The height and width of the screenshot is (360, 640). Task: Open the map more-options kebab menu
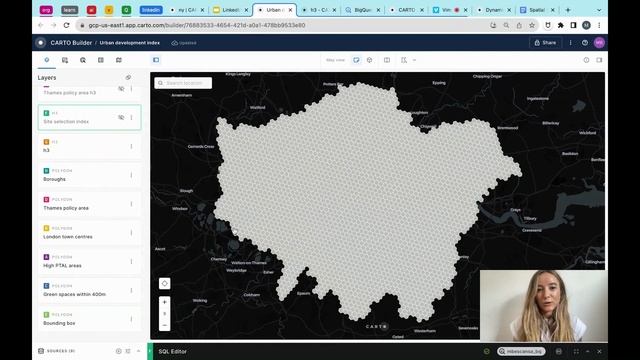pyautogui.click(x=571, y=42)
